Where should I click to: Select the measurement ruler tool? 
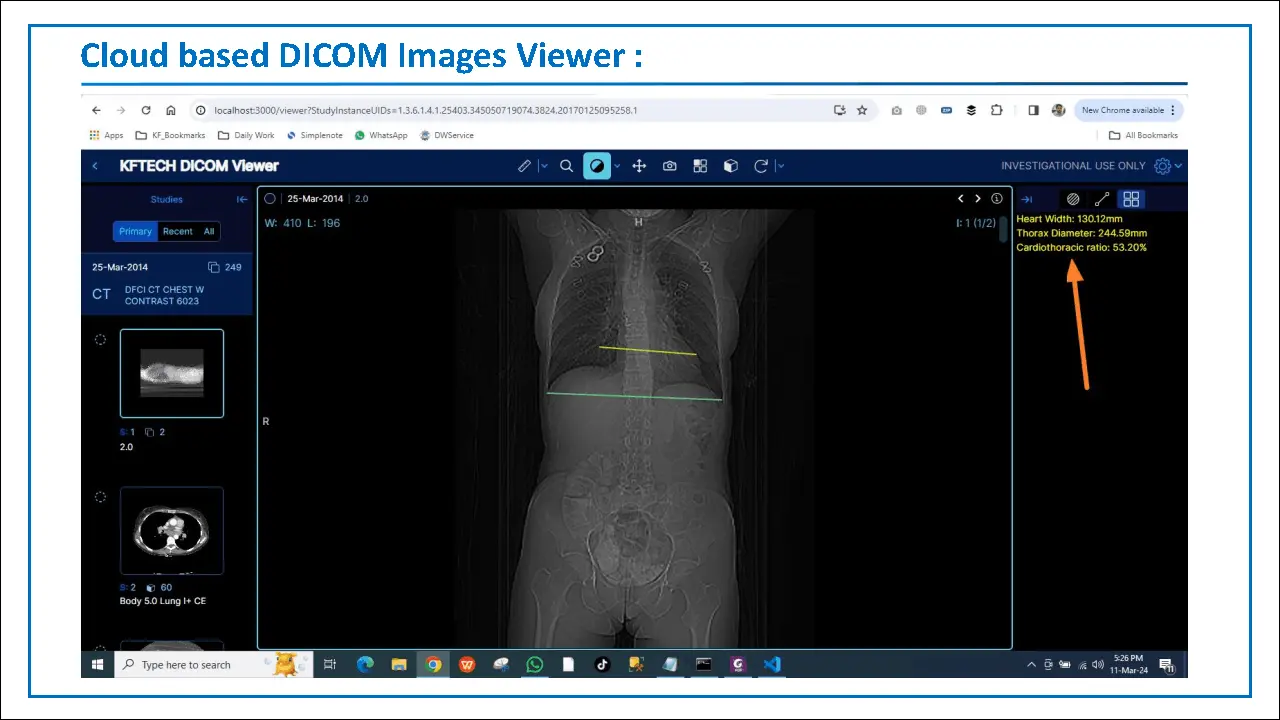(x=524, y=166)
